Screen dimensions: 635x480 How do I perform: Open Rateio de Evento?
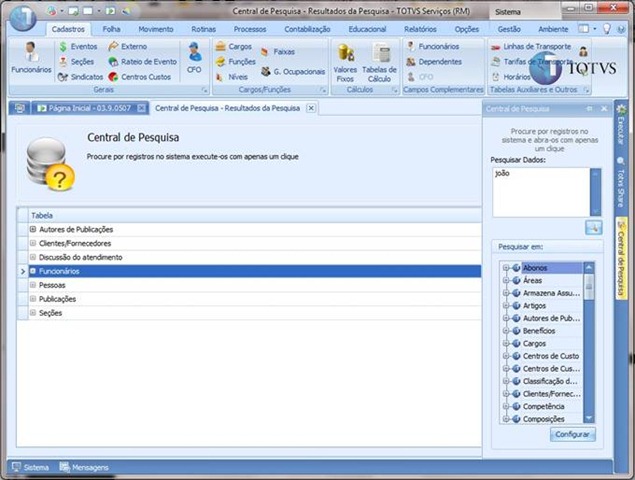click(x=143, y=62)
